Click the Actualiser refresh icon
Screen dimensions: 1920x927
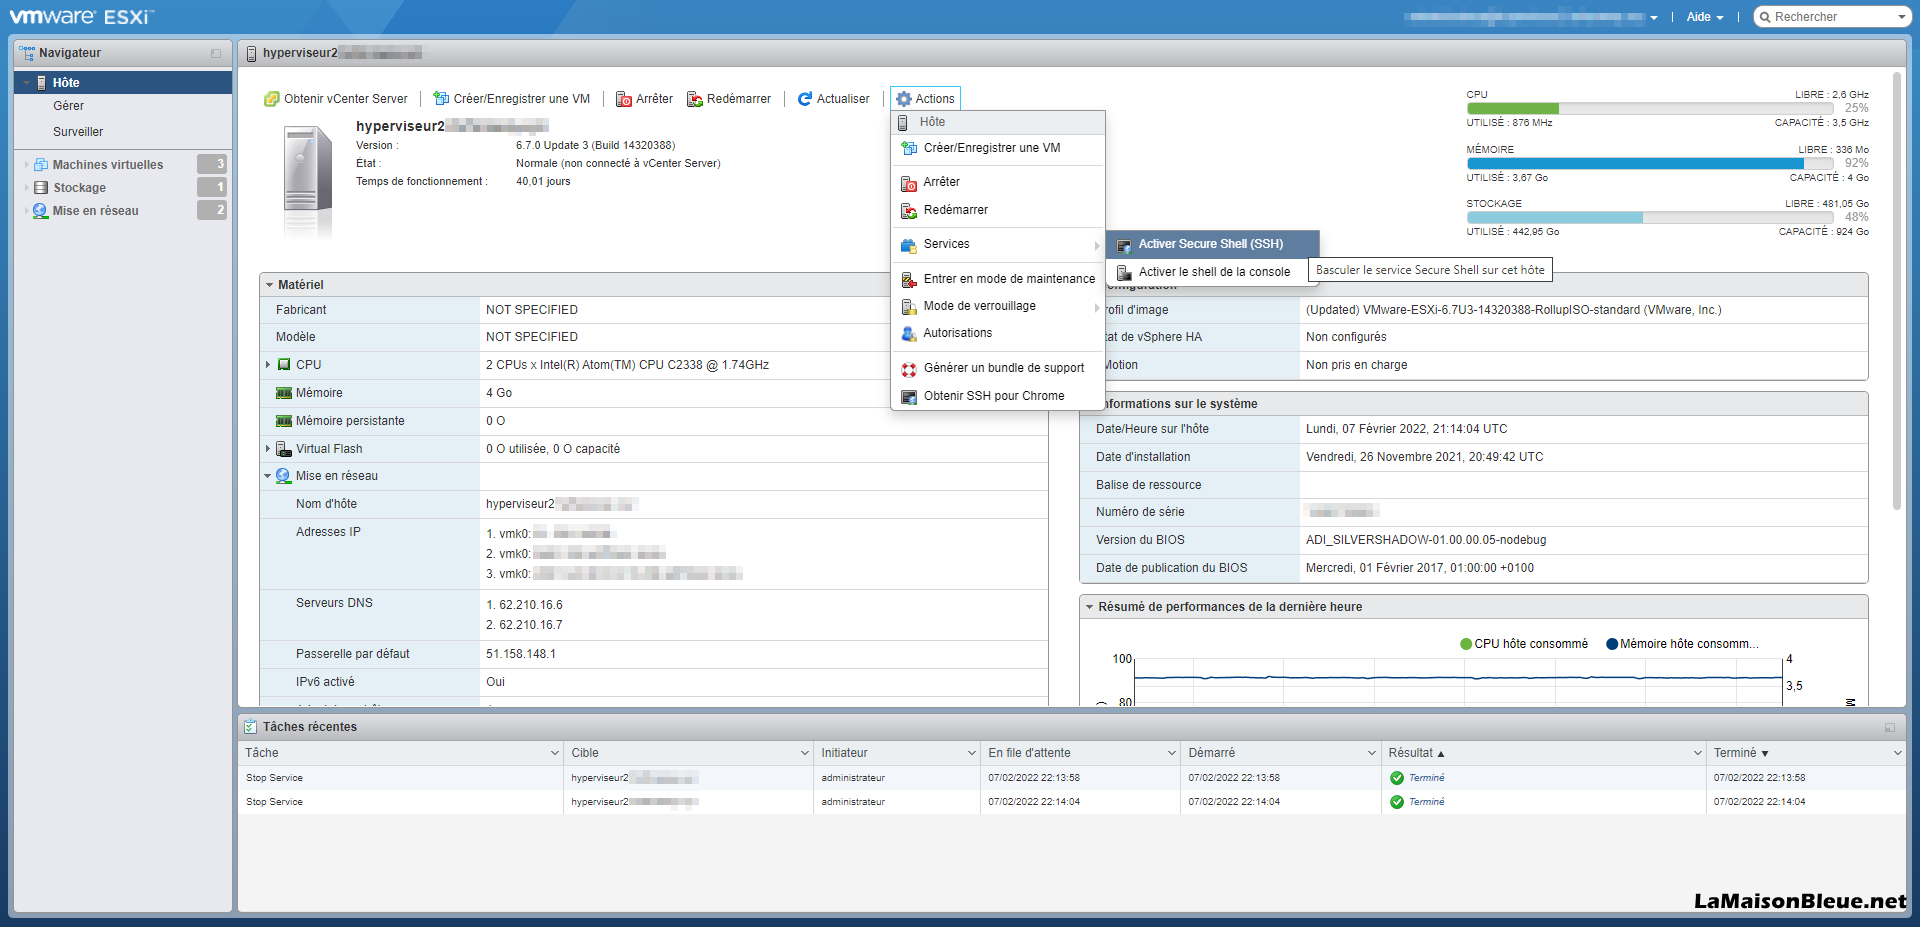coord(805,99)
